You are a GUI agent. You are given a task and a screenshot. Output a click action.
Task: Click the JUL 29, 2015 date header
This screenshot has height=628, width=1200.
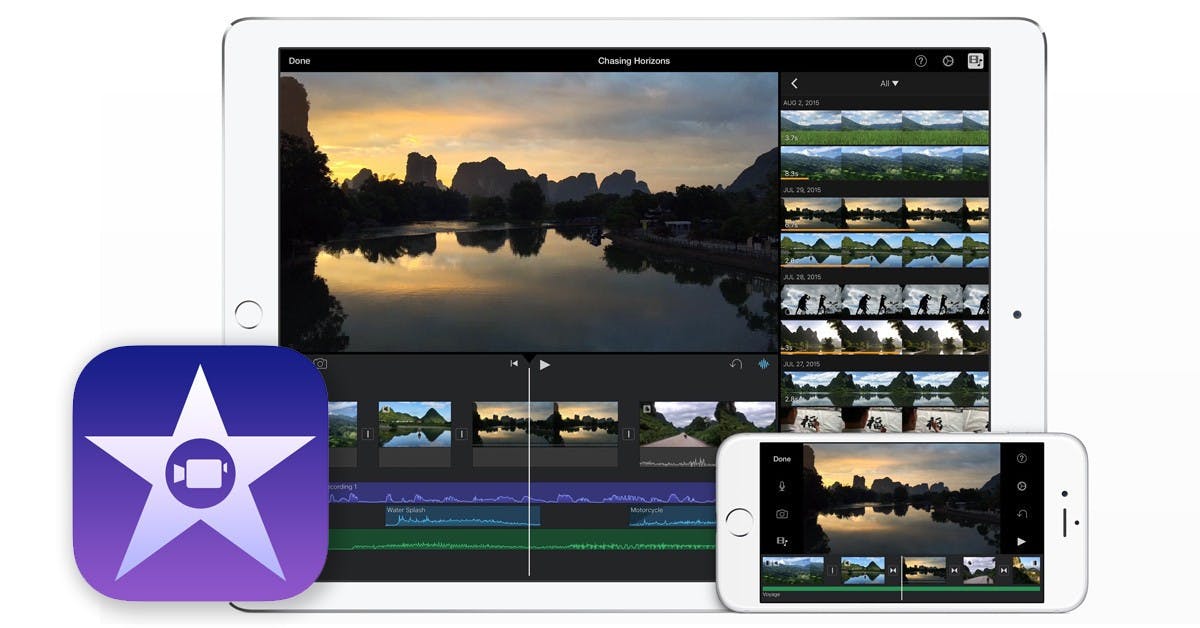pyautogui.click(x=802, y=189)
